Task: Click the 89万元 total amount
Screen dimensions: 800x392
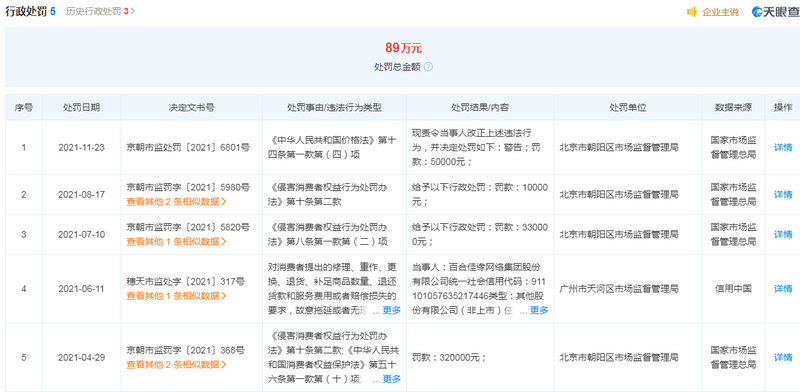Action: tap(403, 48)
